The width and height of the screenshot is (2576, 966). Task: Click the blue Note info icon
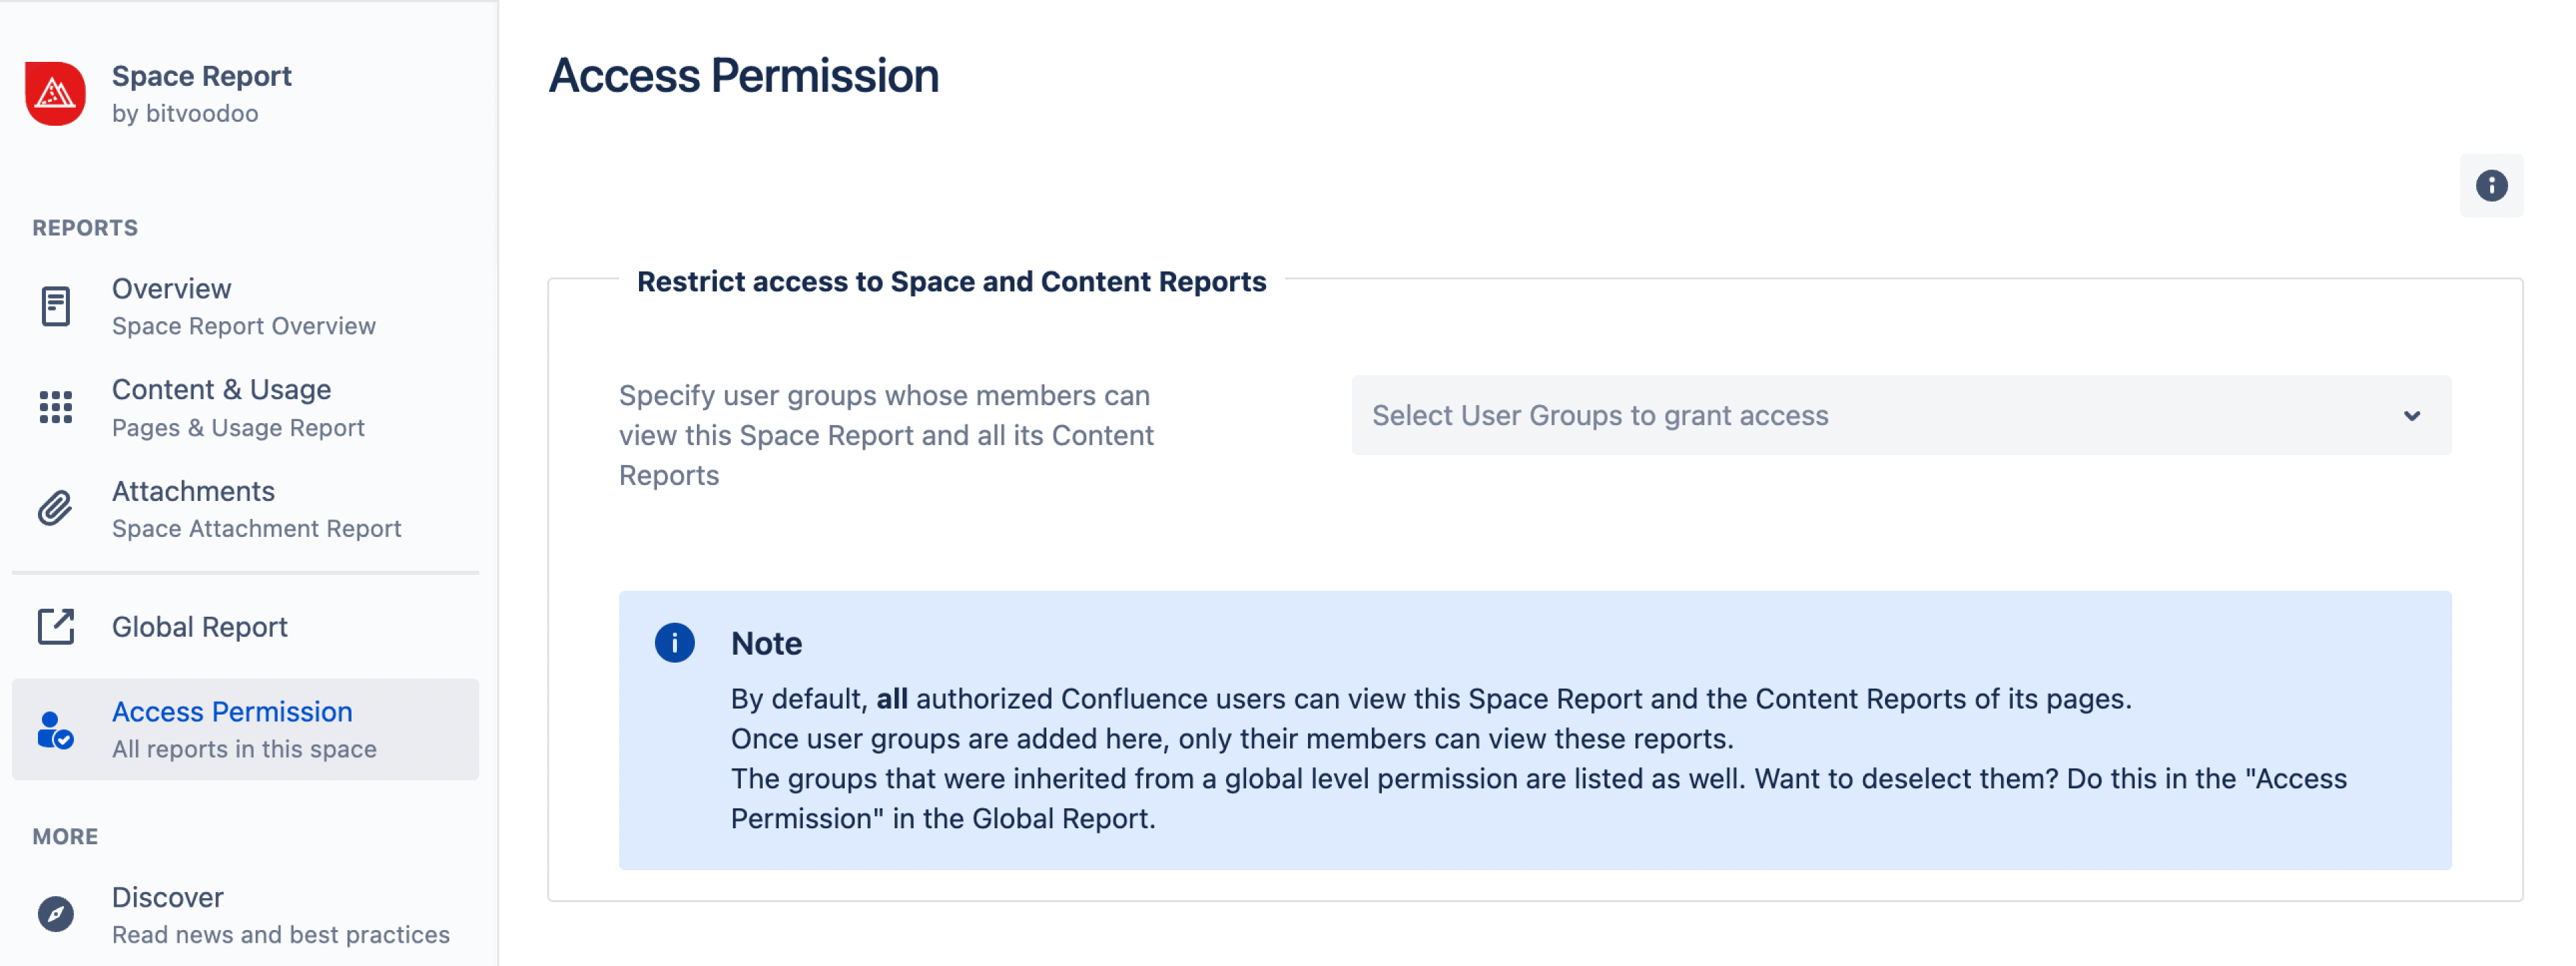(674, 643)
